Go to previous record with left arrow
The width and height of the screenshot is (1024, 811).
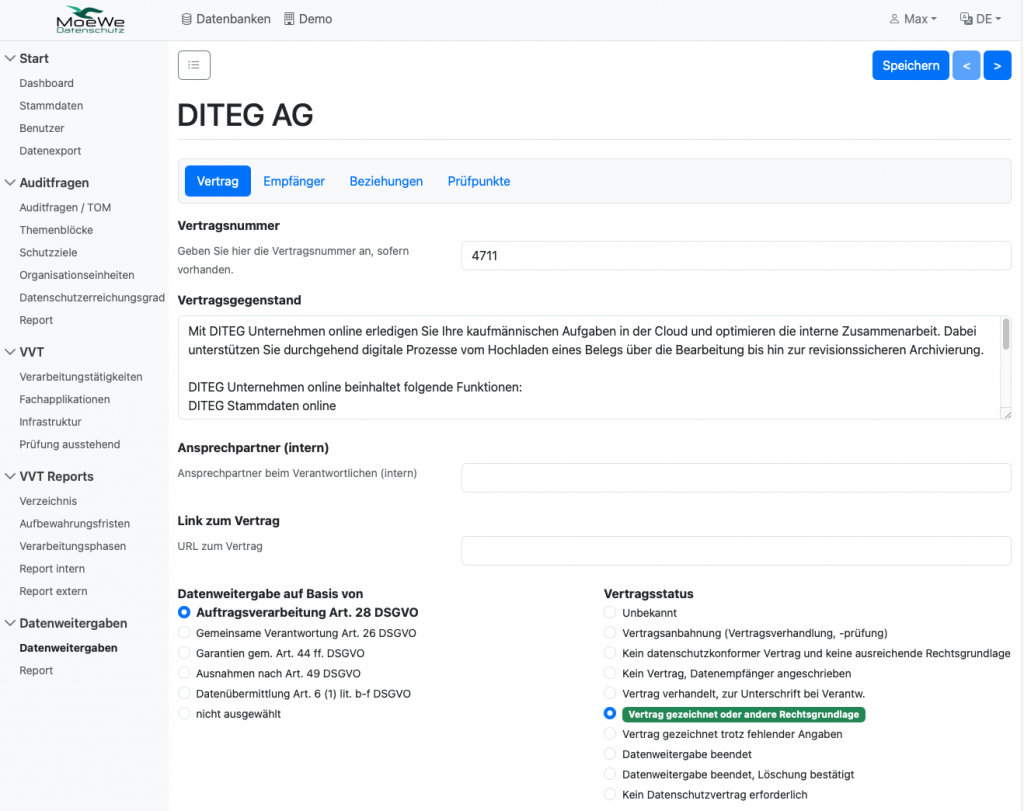965,65
